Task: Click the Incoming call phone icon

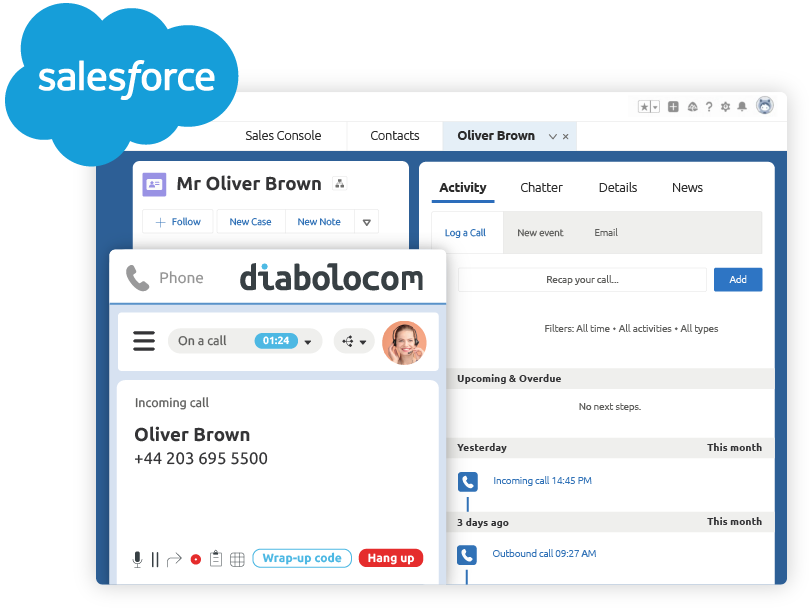Action: click(x=467, y=482)
